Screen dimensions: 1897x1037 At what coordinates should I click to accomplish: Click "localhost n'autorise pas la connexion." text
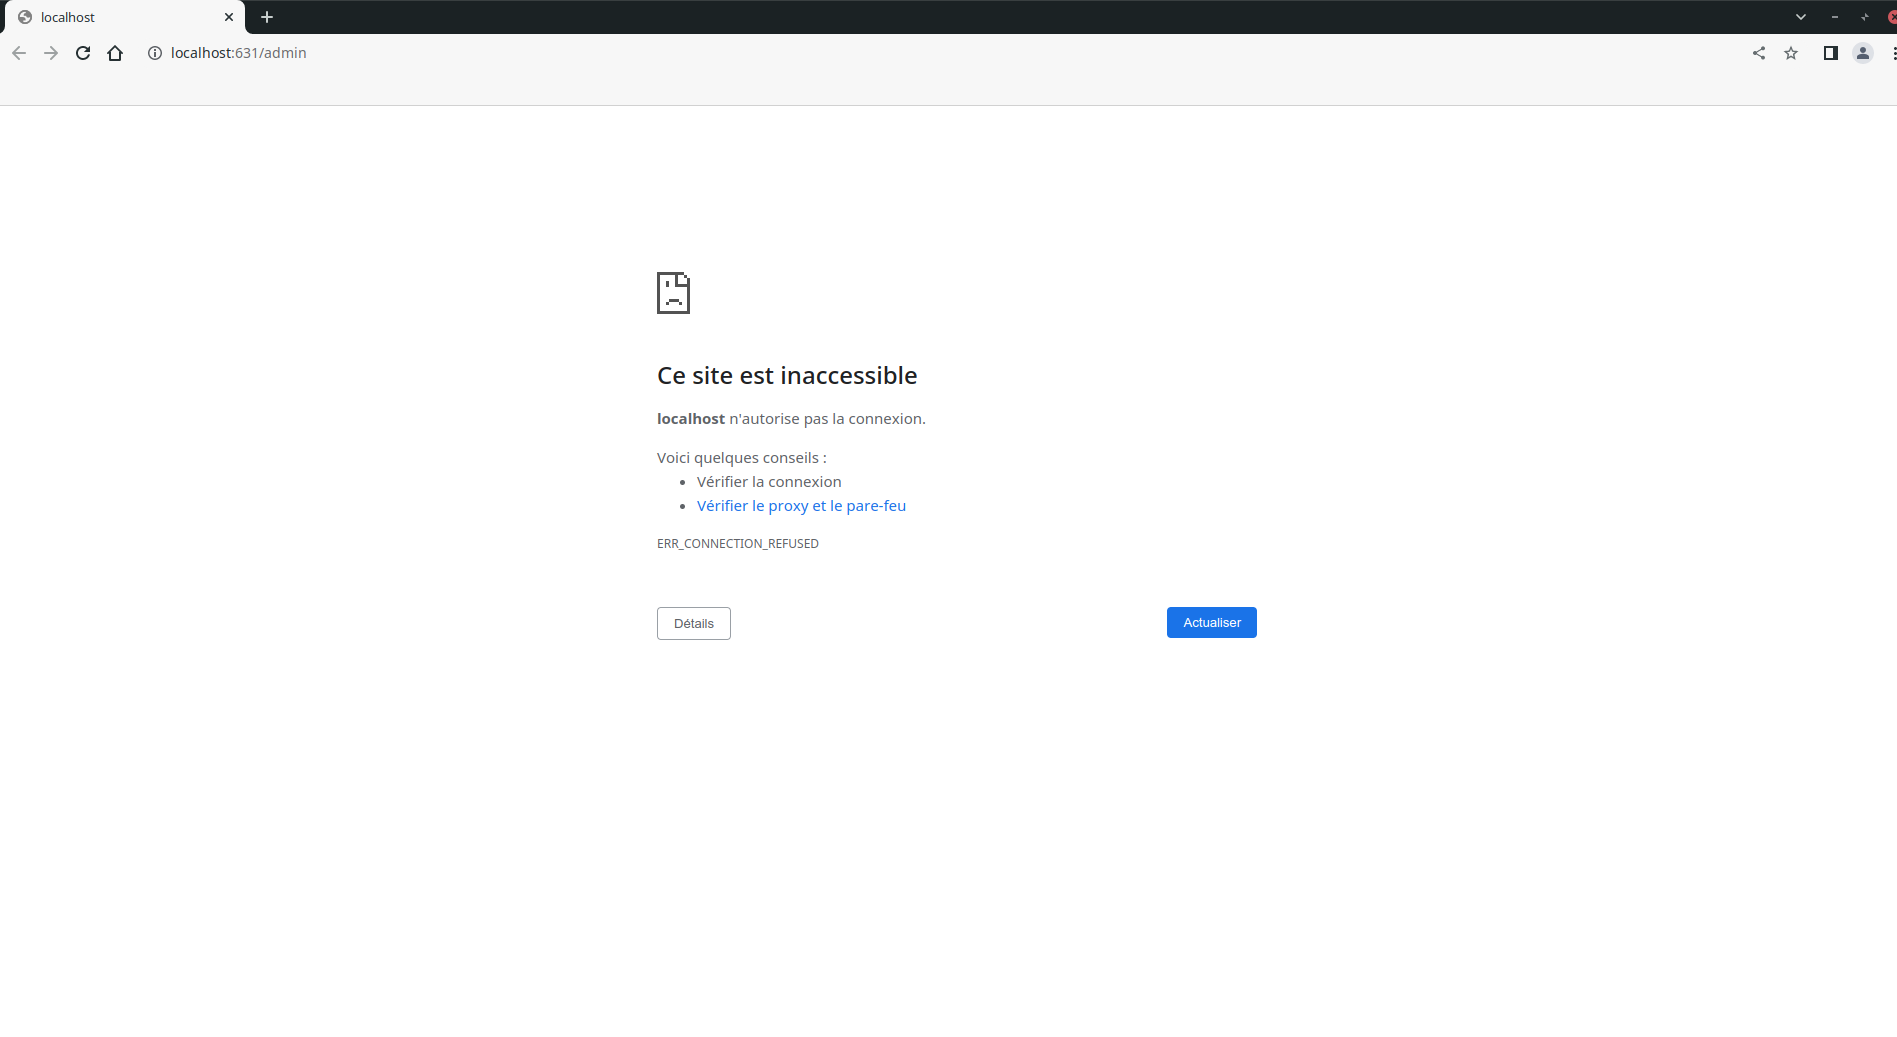[791, 419]
